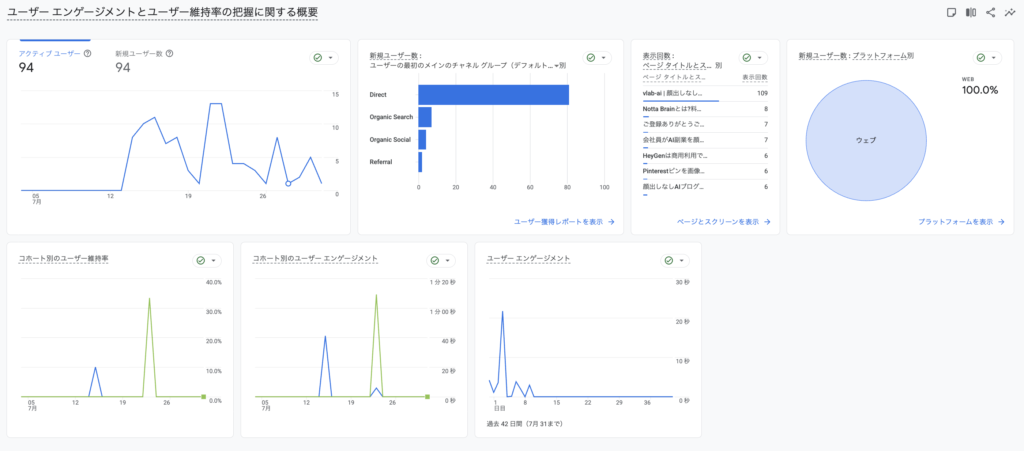
Task: Click the Organic Search bar
Action: (425, 117)
